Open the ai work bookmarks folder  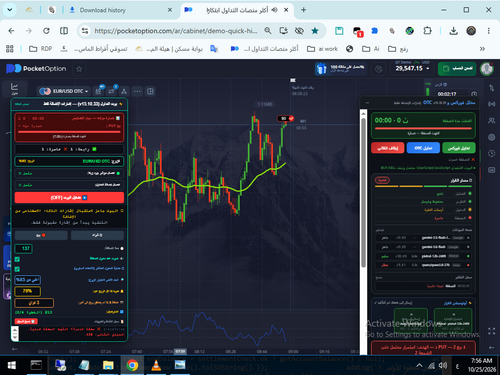(322, 49)
